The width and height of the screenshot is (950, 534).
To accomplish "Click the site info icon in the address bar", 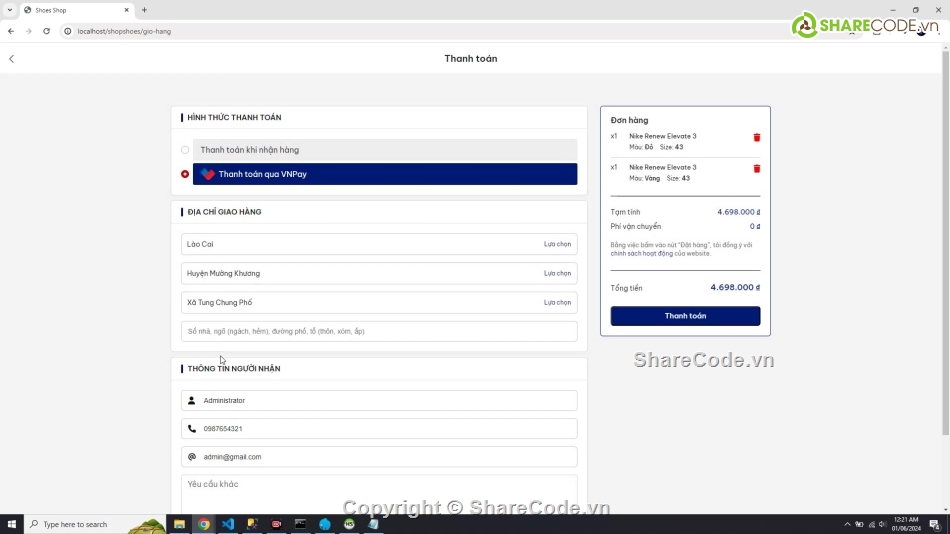I will pos(68,31).
